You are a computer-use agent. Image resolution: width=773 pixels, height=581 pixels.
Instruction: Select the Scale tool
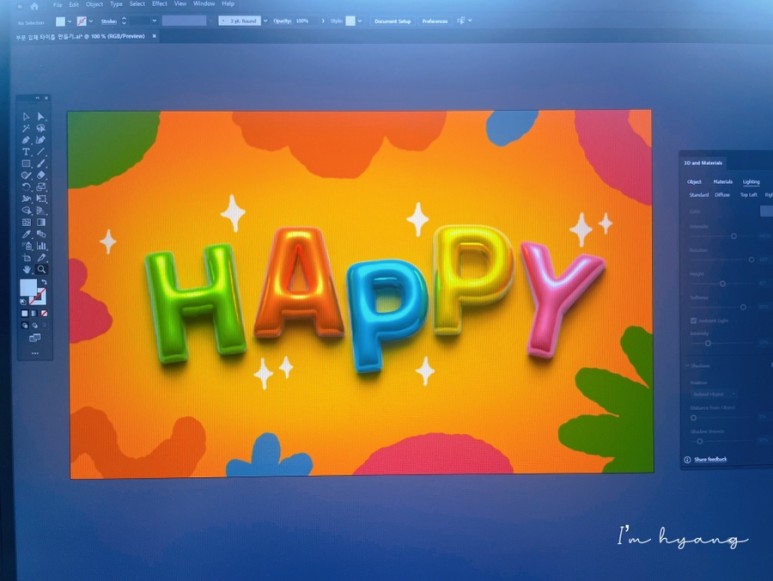tap(41, 187)
